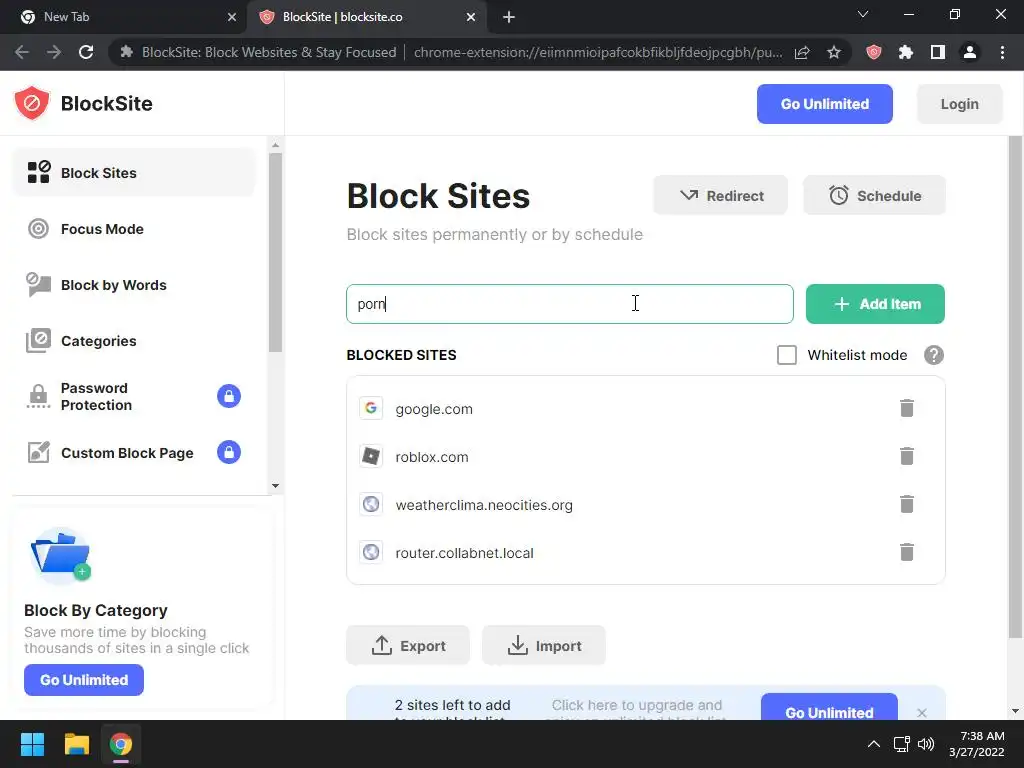Open Password Protection section
The height and width of the screenshot is (768, 1024).
coord(134,396)
